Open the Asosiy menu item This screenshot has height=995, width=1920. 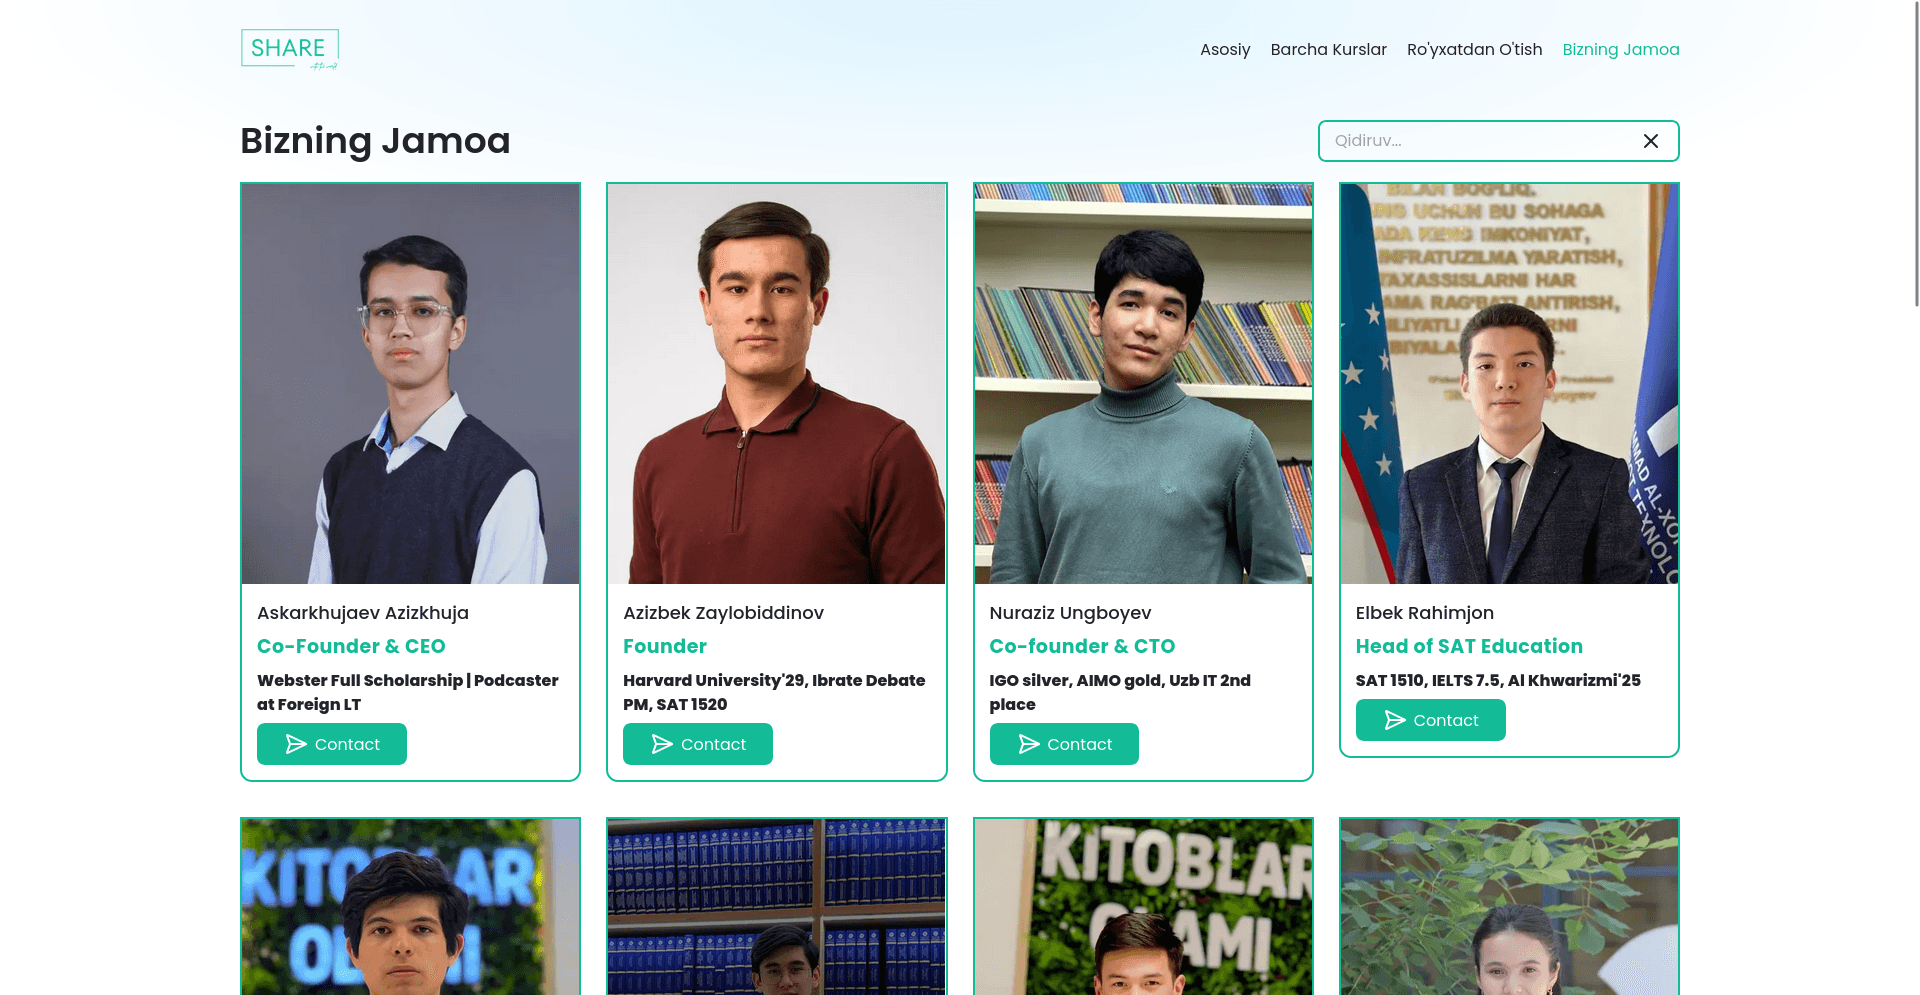1225,49
